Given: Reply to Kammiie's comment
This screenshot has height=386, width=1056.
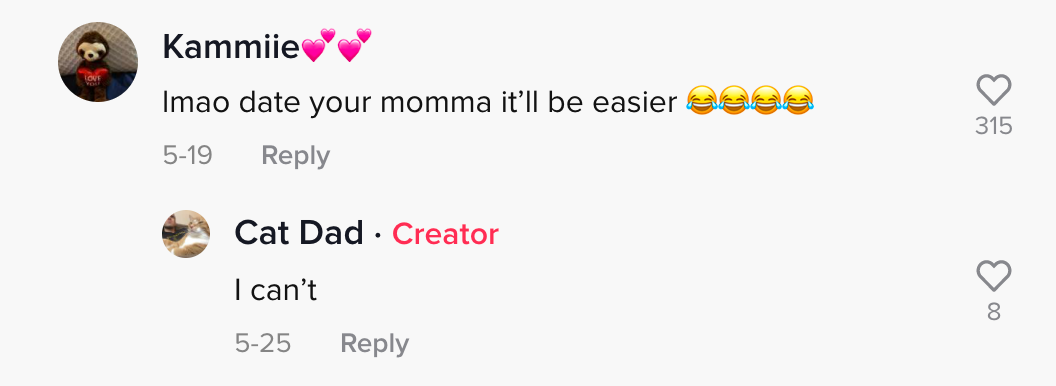Looking at the screenshot, I should point(296,156).
